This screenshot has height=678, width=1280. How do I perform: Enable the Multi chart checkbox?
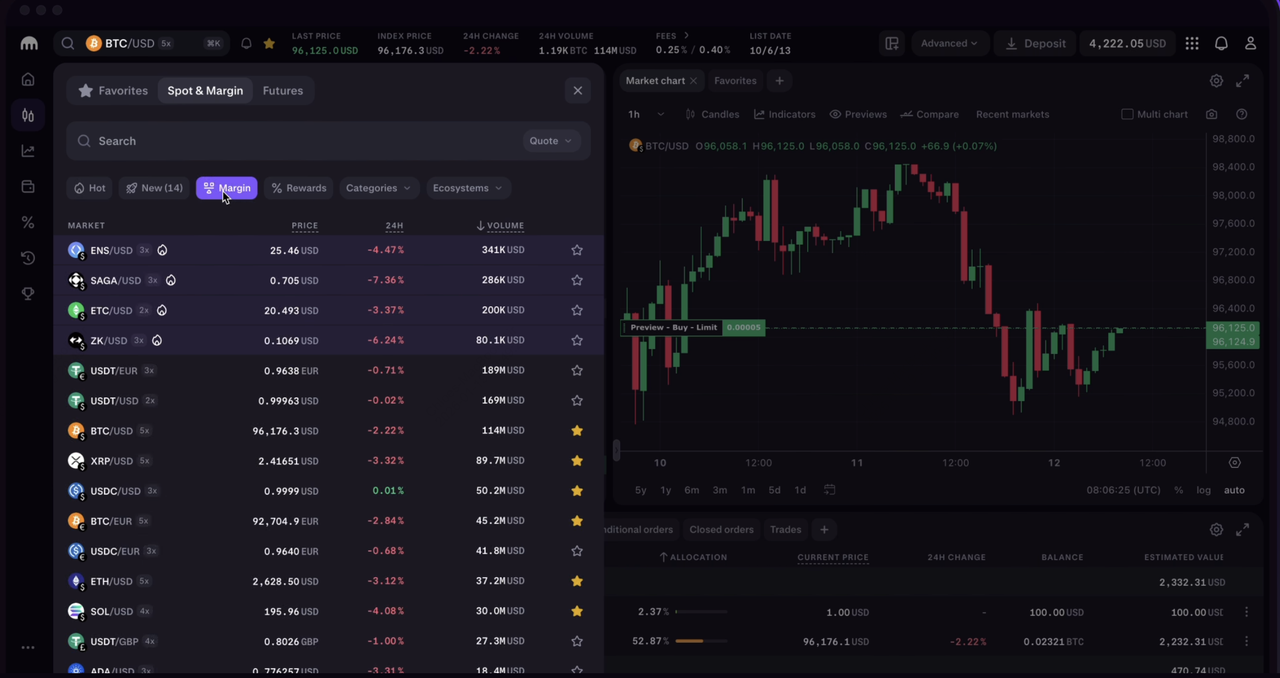click(x=1127, y=114)
